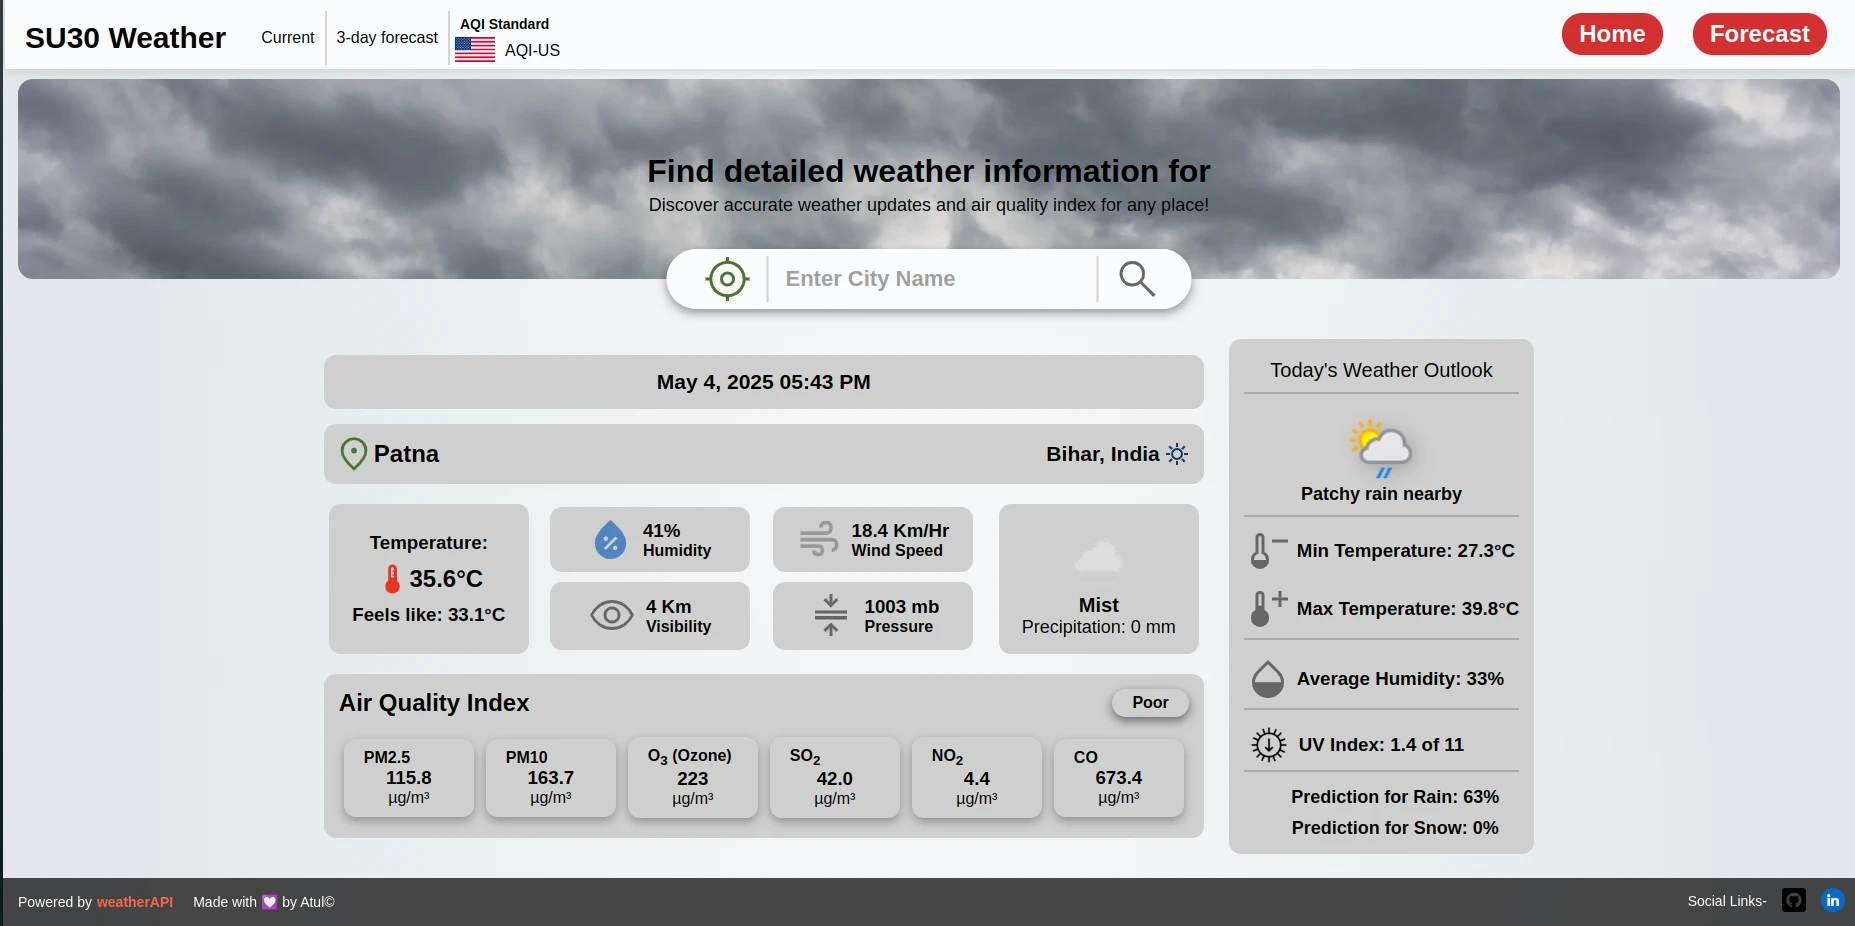
Task: Click Average Humidity: 33% text
Action: [1400, 679]
